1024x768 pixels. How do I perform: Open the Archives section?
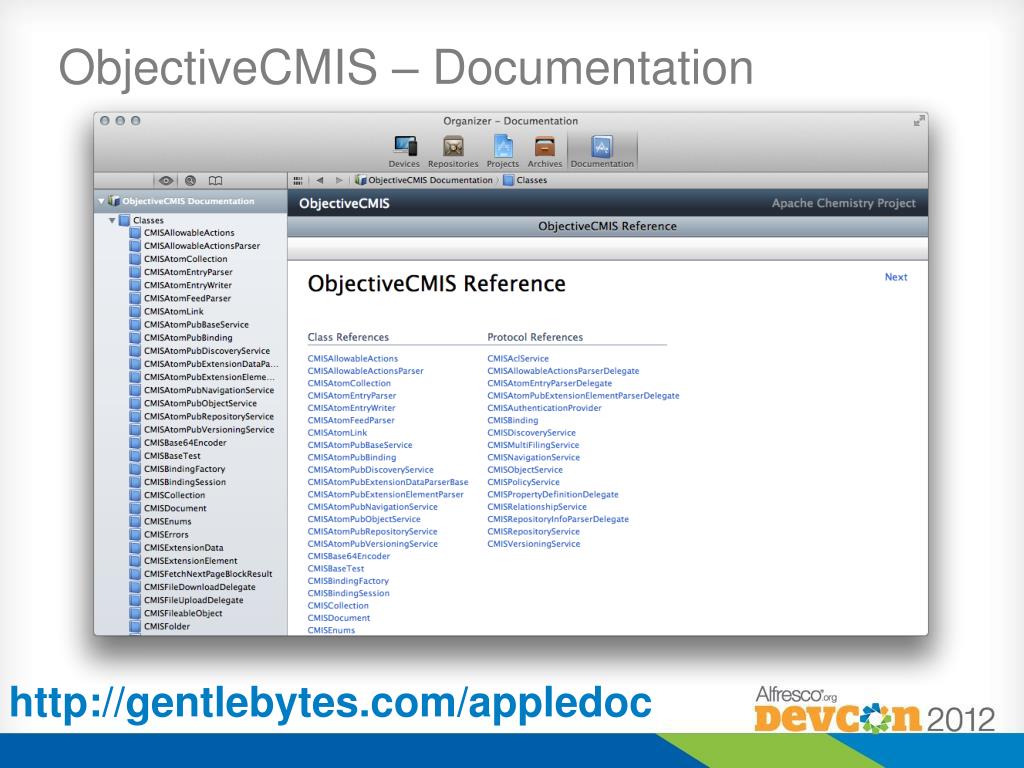[545, 152]
